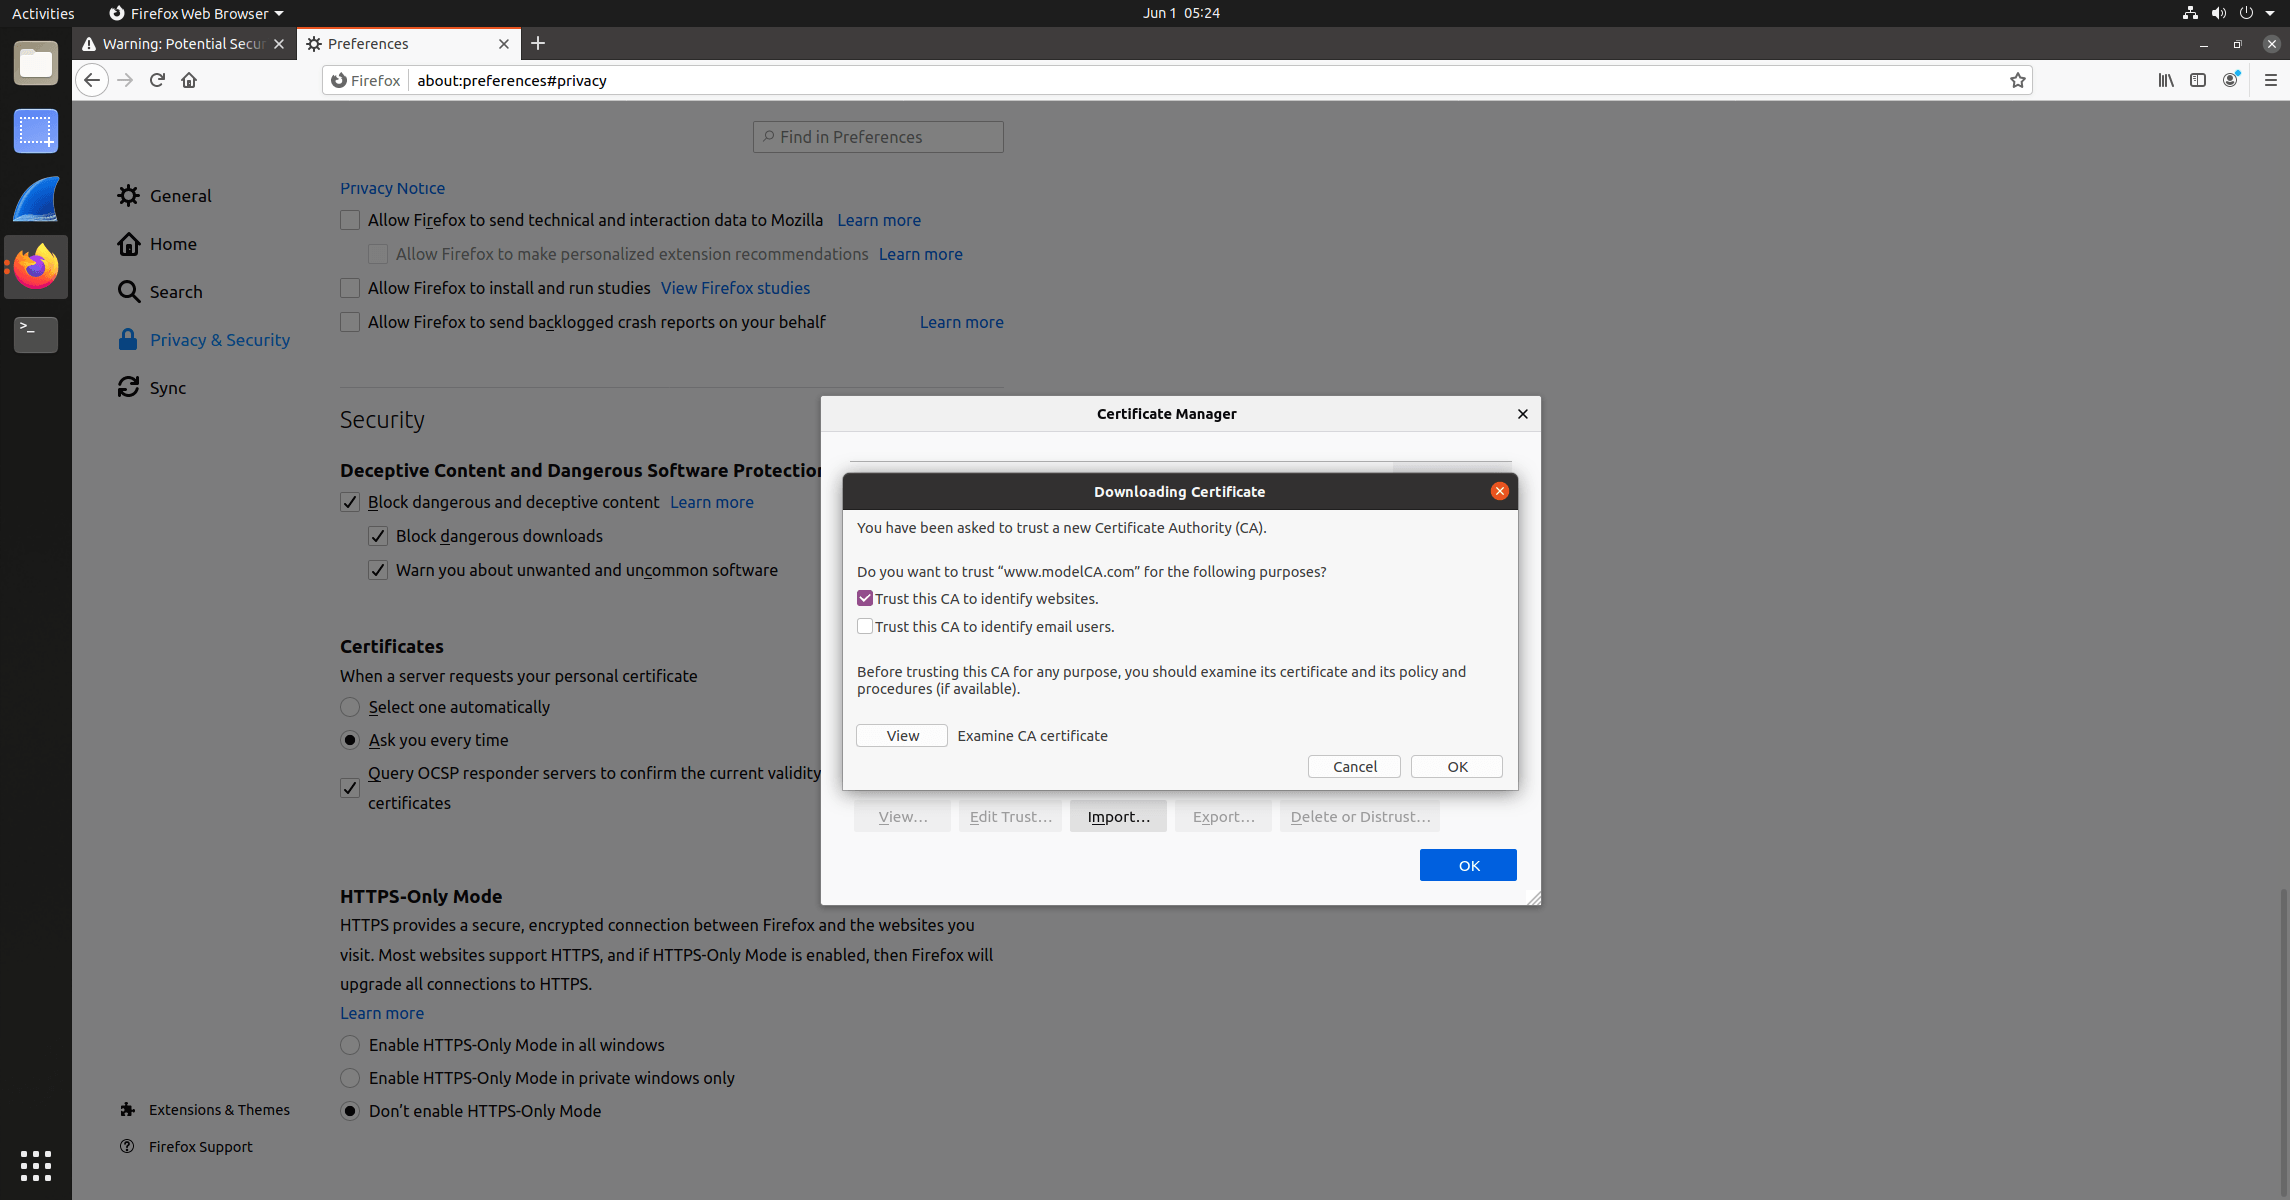Enable HTTPS-Only Mode in private windows only
Screen dimensions: 2290x1200
pyautogui.click(x=350, y=1078)
